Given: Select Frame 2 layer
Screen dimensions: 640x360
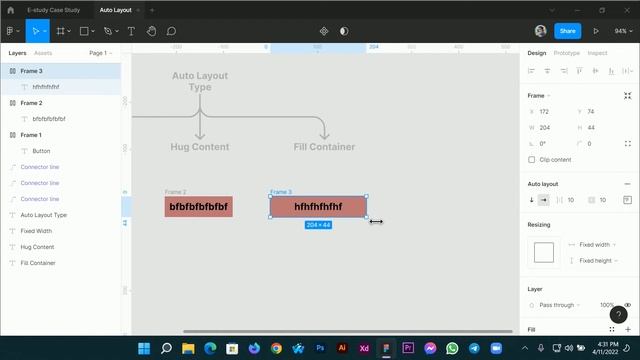Looking at the screenshot, I should [x=61, y=103].
